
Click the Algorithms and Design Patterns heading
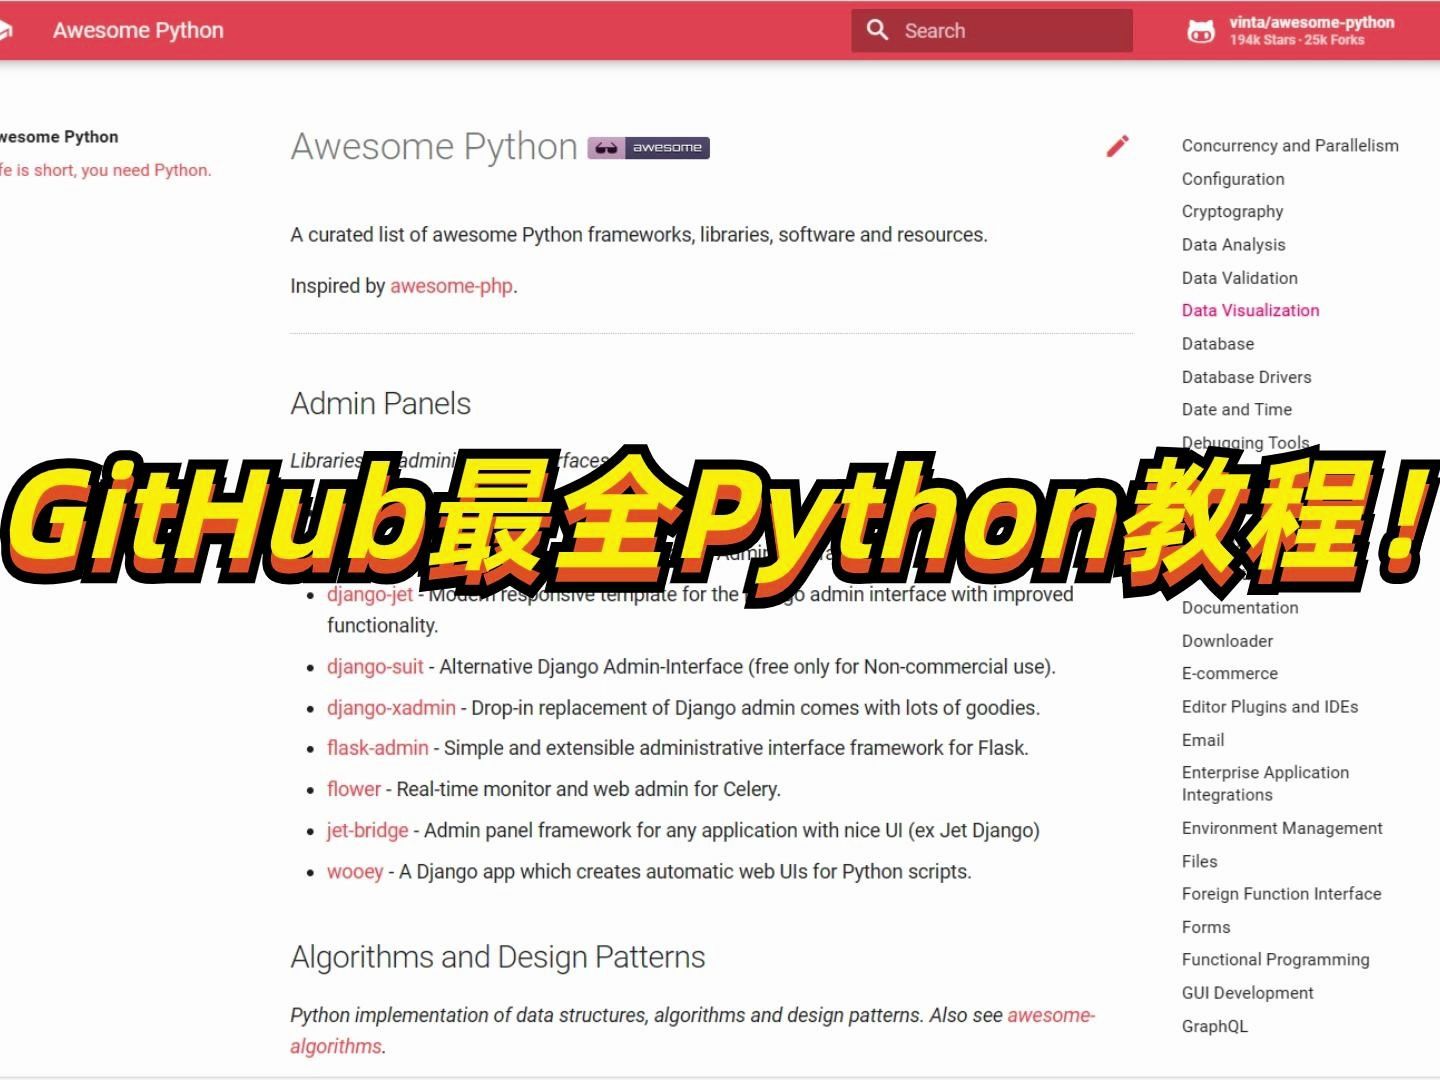[497, 958]
